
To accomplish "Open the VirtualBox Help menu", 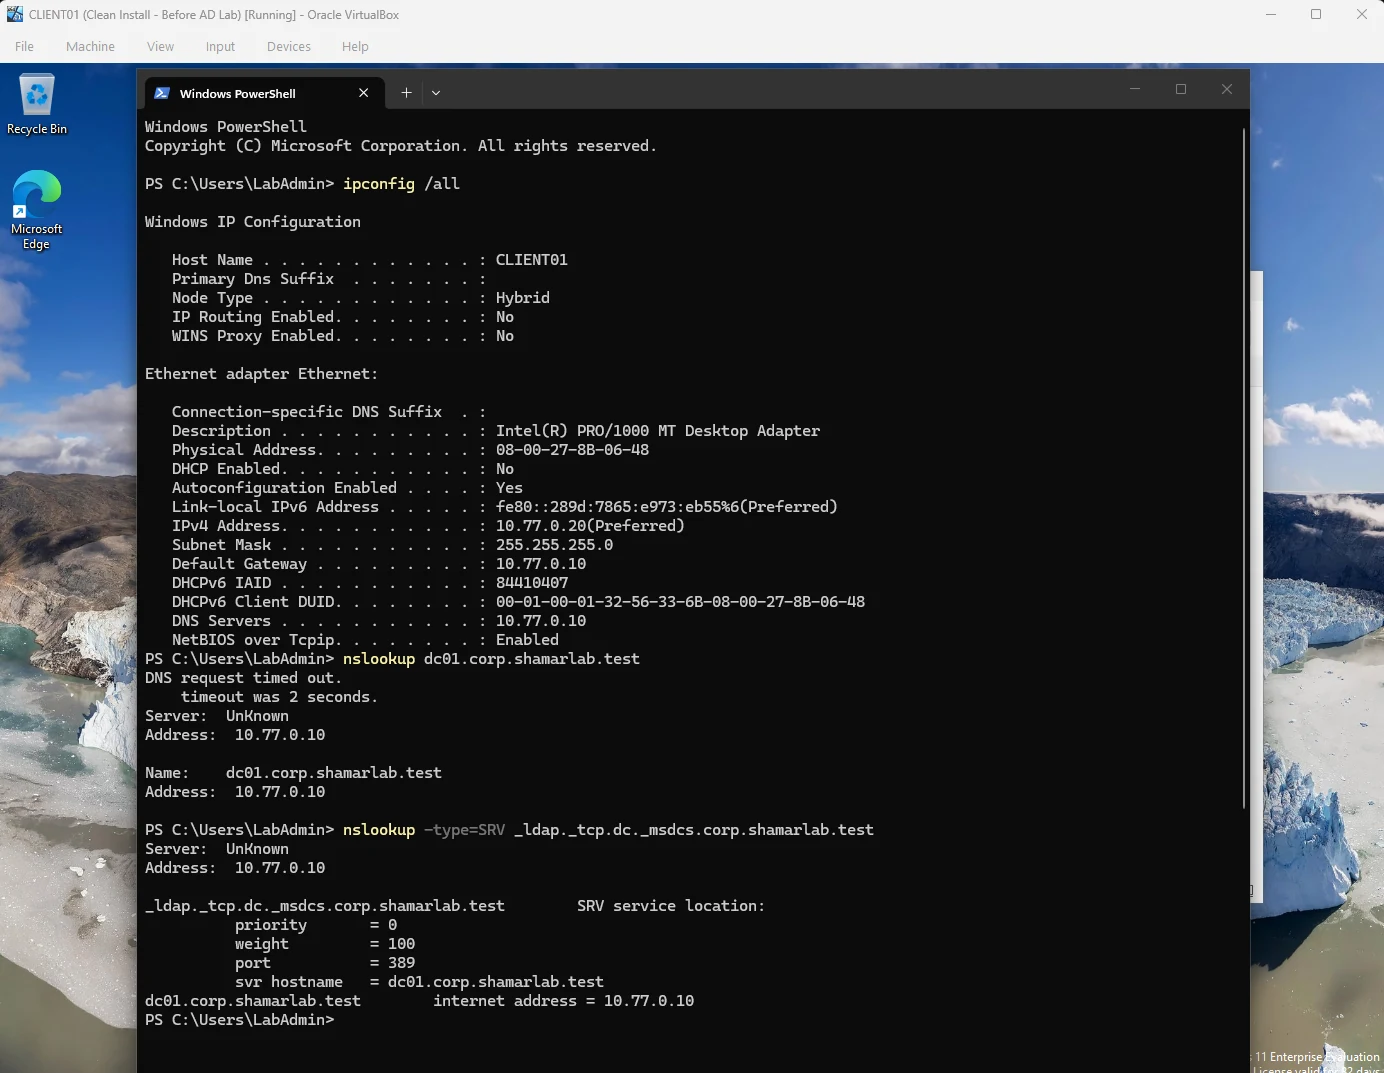I will click(x=355, y=46).
